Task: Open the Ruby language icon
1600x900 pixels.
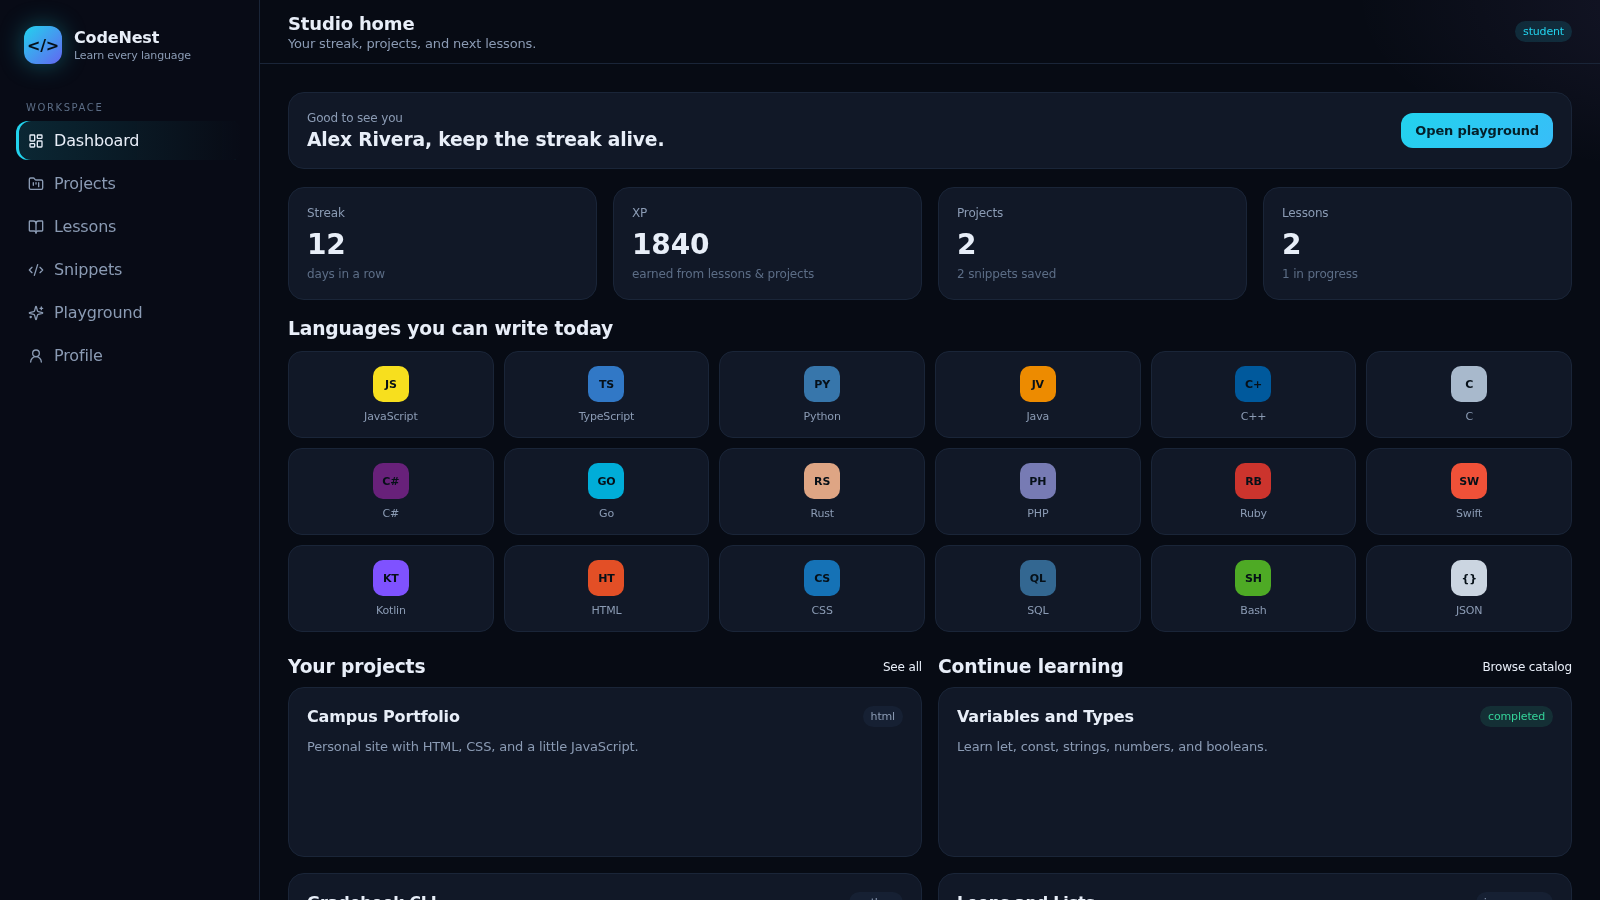Action: pos(1253,481)
